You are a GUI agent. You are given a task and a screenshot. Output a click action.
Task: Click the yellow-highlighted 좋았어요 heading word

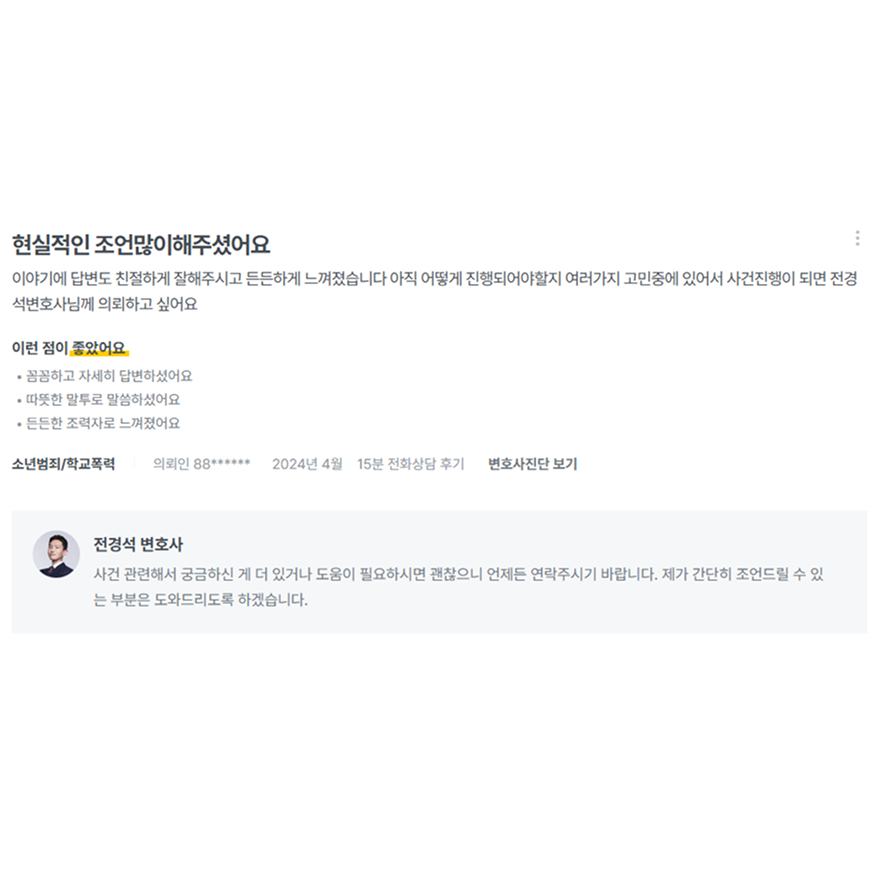99,349
